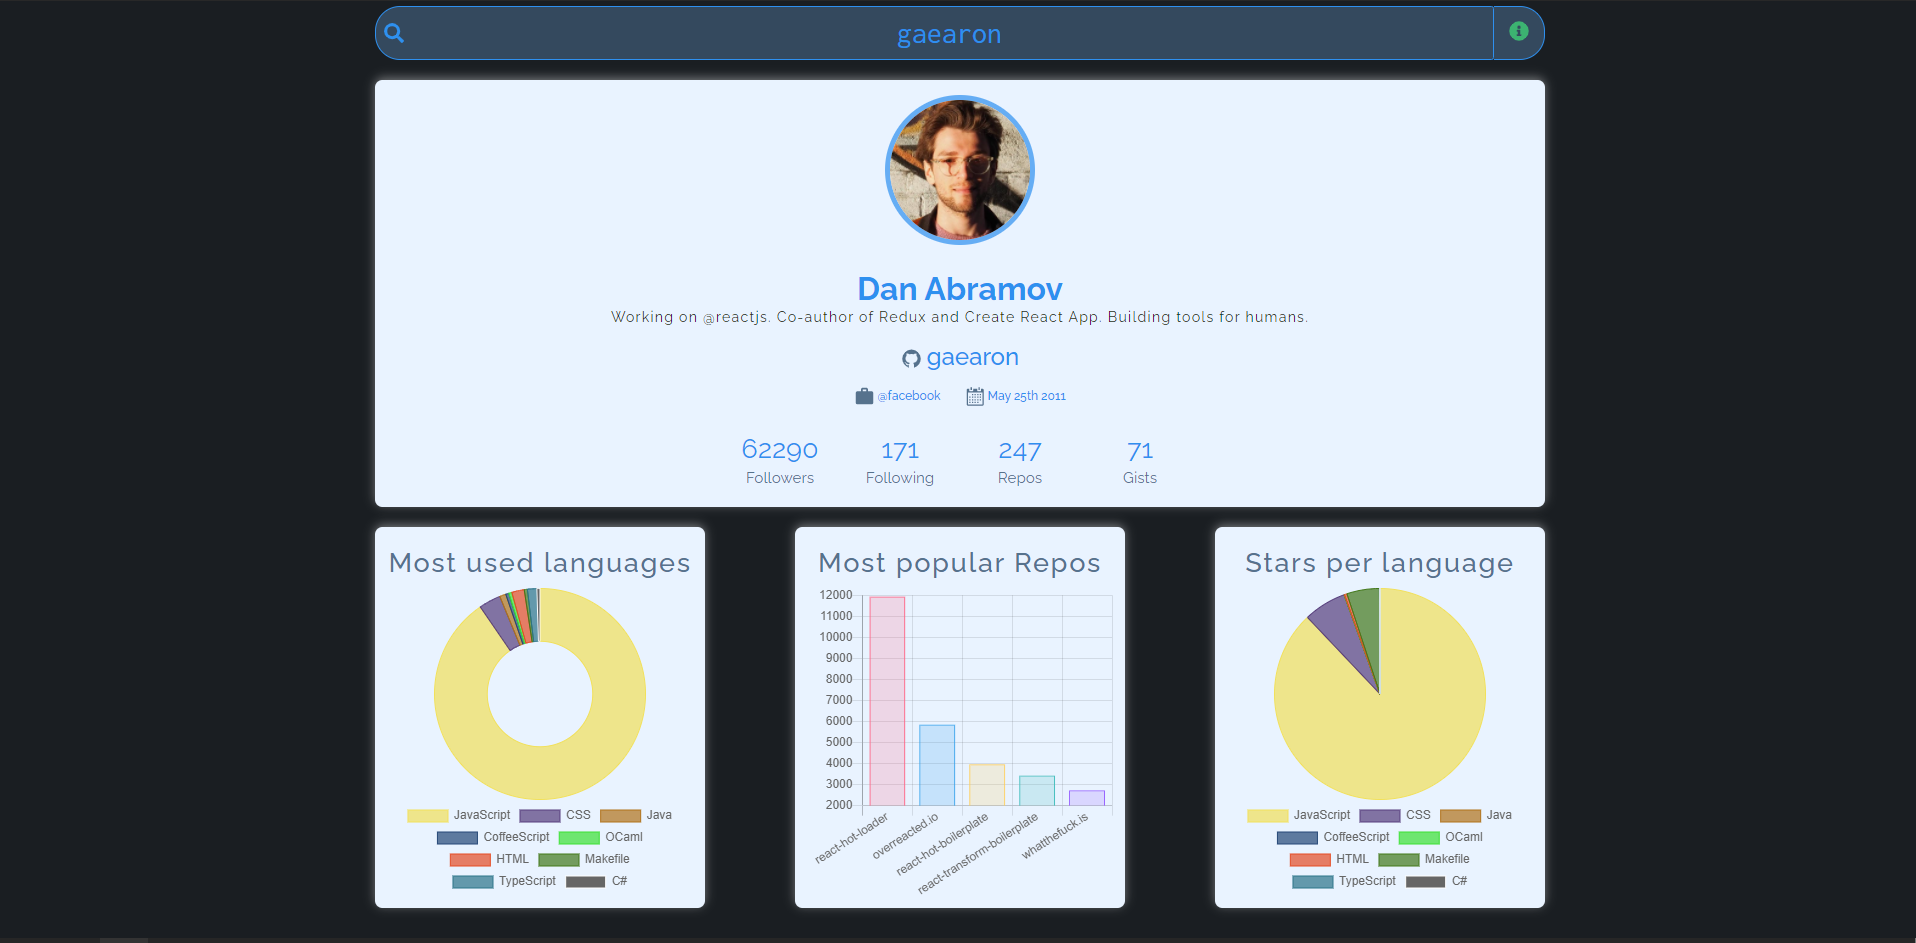
Task: Click the bio text about reactjs
Action: click(960, 317)
